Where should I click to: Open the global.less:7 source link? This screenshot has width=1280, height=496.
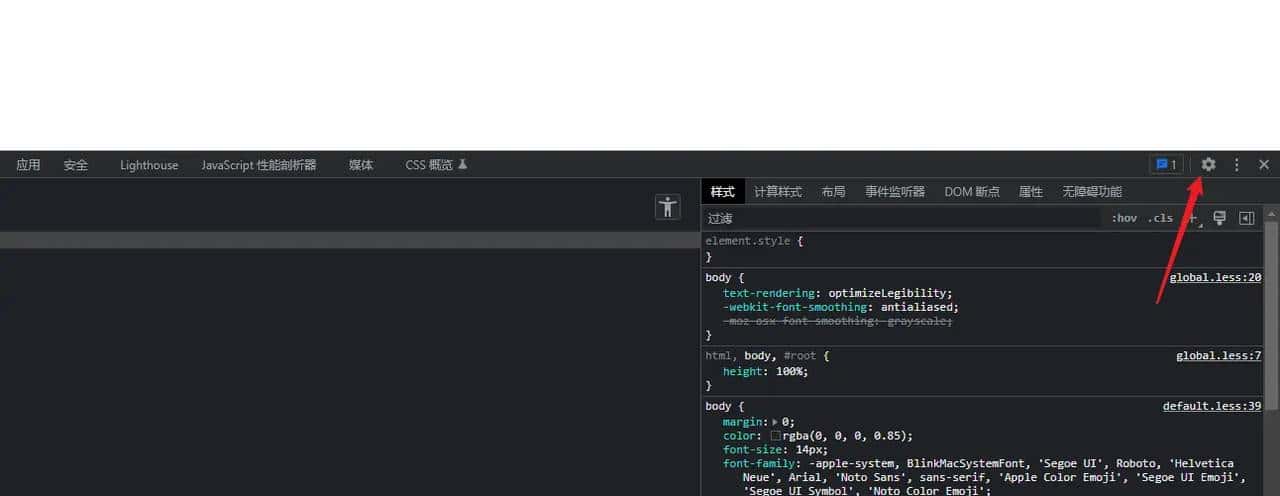(1218, 355)
